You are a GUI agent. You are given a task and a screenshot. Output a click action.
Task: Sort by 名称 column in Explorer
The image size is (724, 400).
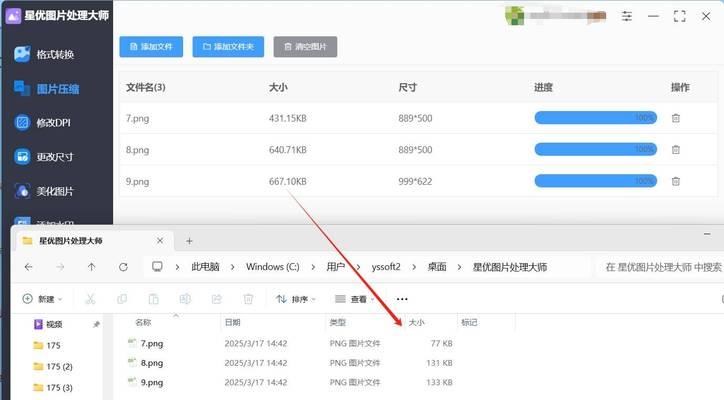click(143, 322)
